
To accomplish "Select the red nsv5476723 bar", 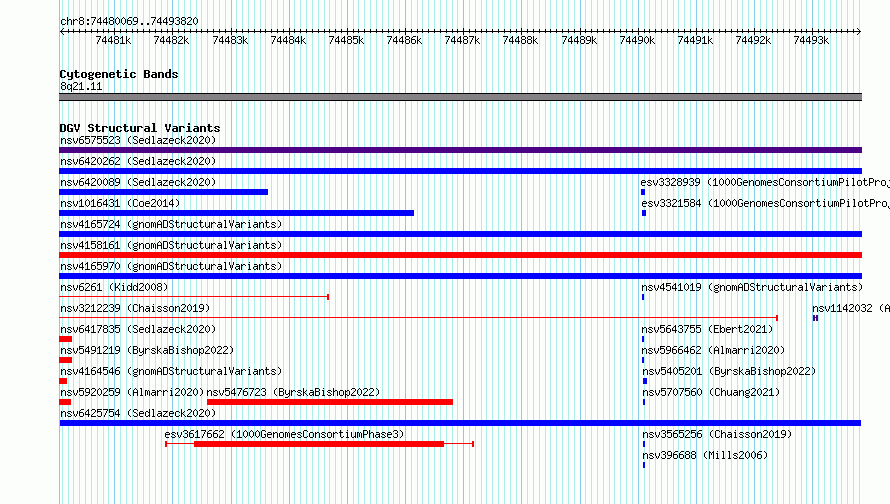I will (330, 402).
